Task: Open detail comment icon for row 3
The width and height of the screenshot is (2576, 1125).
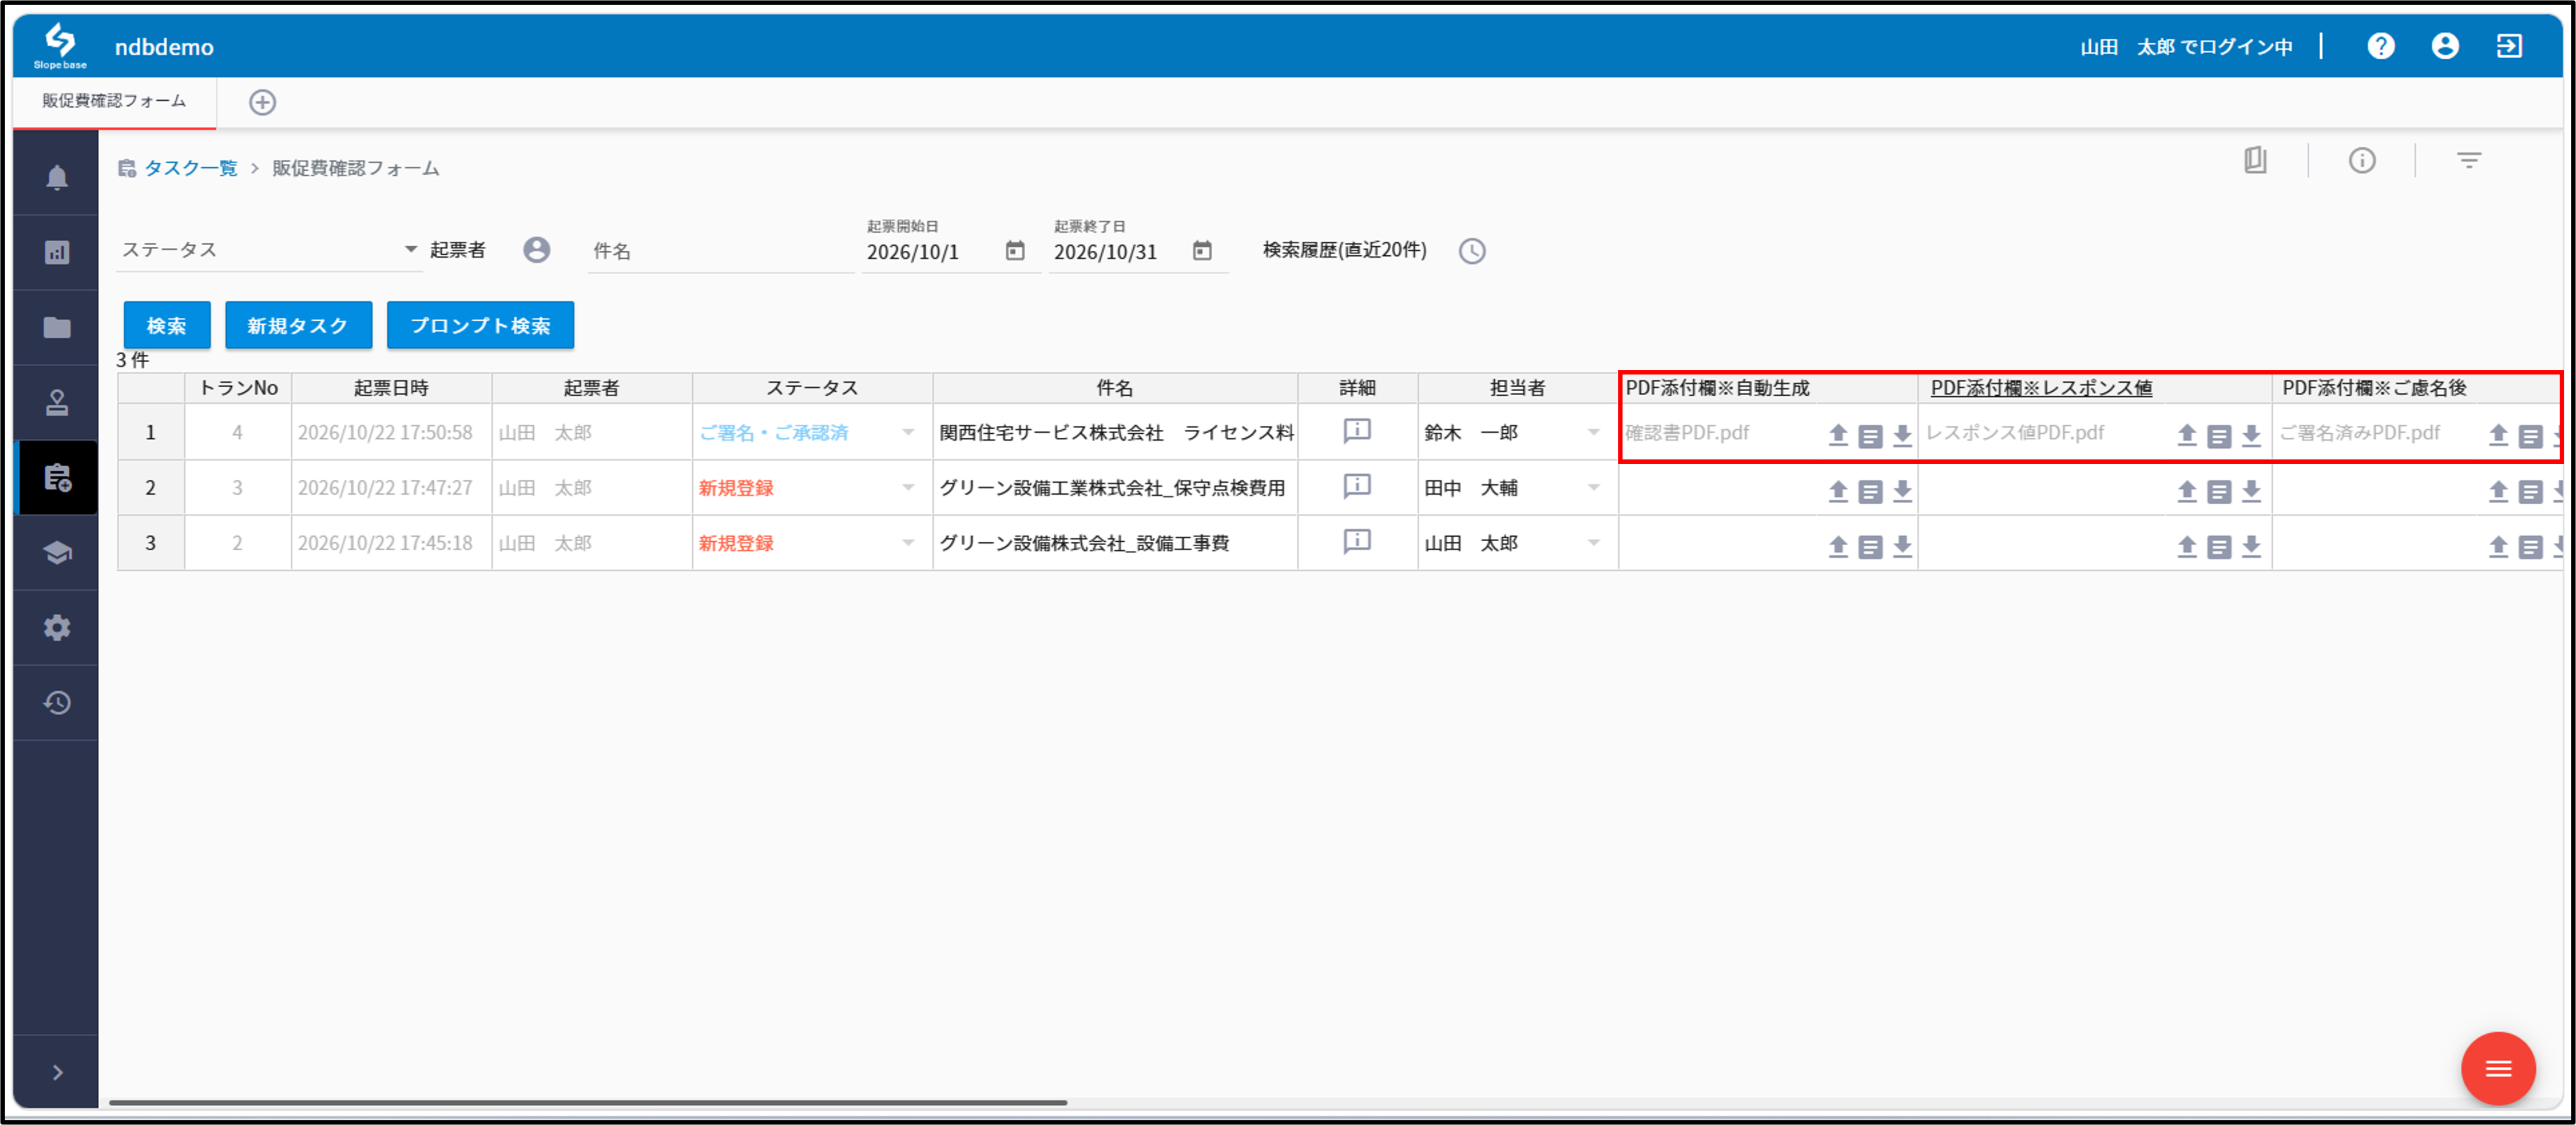Action: pyautogui.click(x=1357, y=542)
